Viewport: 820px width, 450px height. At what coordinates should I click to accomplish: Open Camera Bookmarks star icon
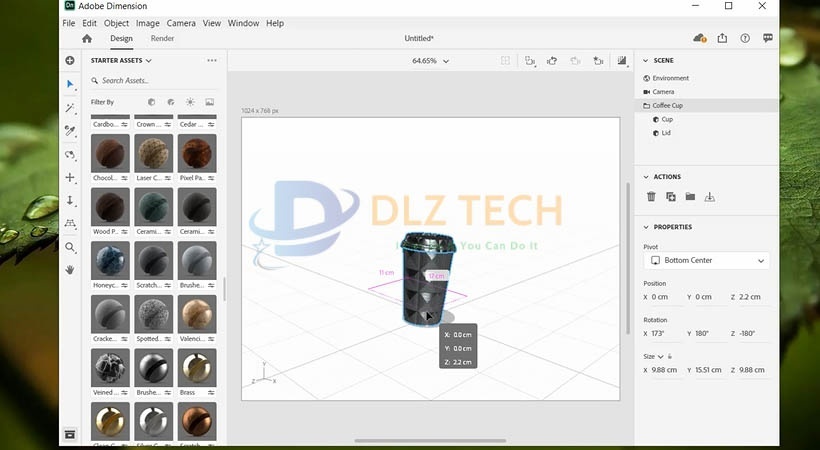[x=598, y=61]
